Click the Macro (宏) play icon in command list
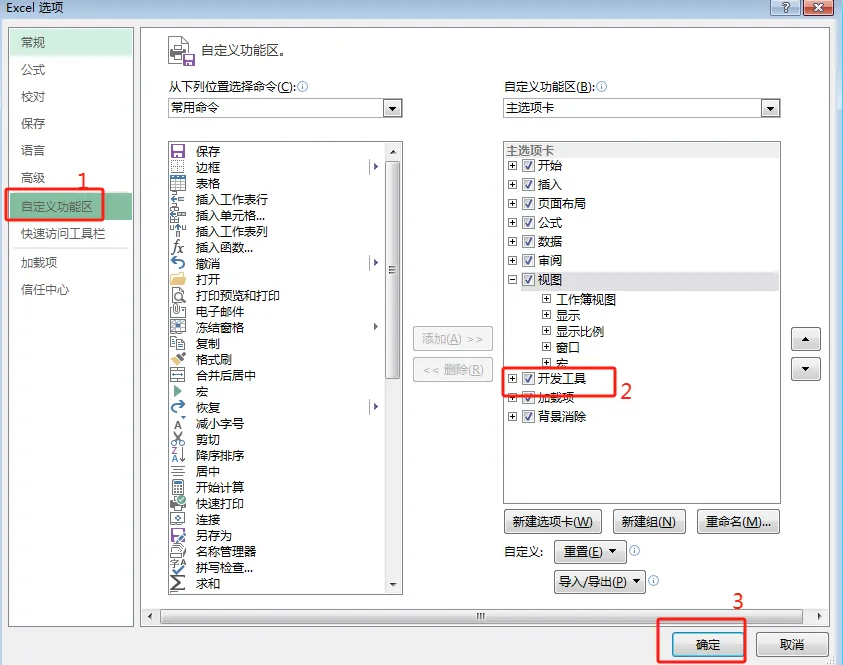The width and height of the screenshot is (843, 665). (x=178, y=391)
